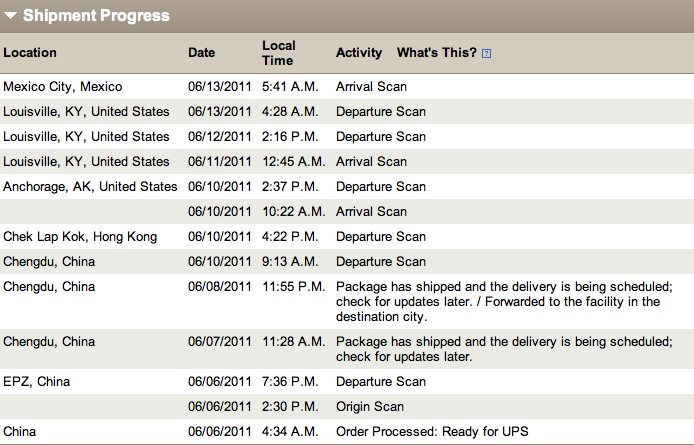
Task: Click the Location column header
Action: click(30, 53)
